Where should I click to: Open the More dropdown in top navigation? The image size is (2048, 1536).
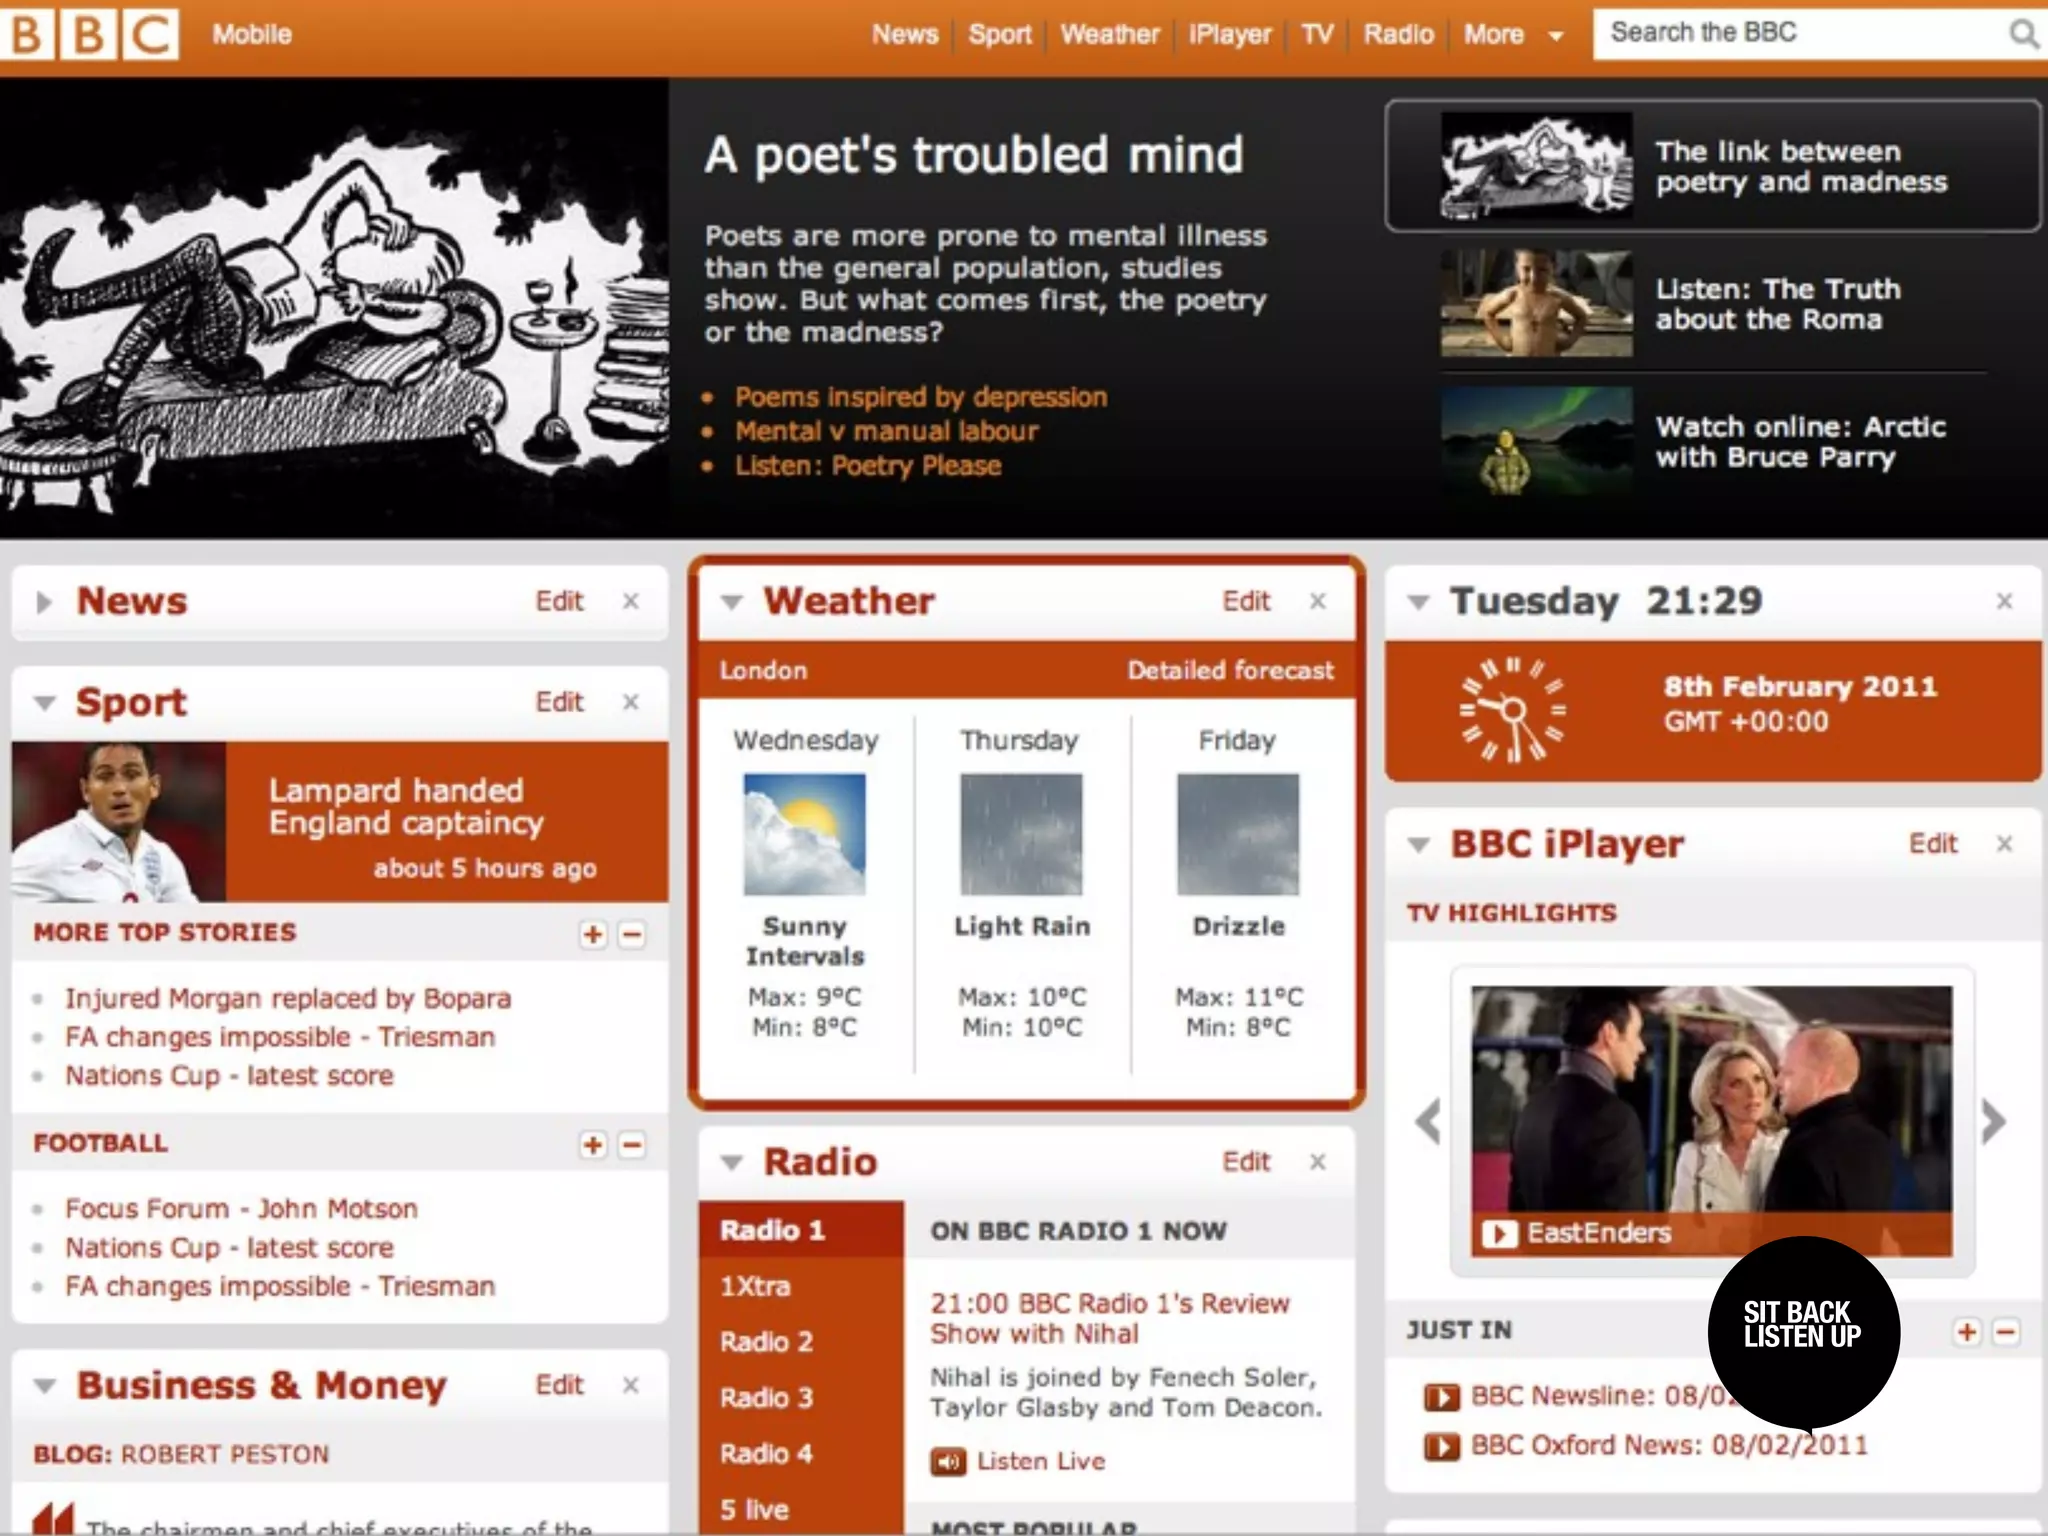pos(1511,35)
